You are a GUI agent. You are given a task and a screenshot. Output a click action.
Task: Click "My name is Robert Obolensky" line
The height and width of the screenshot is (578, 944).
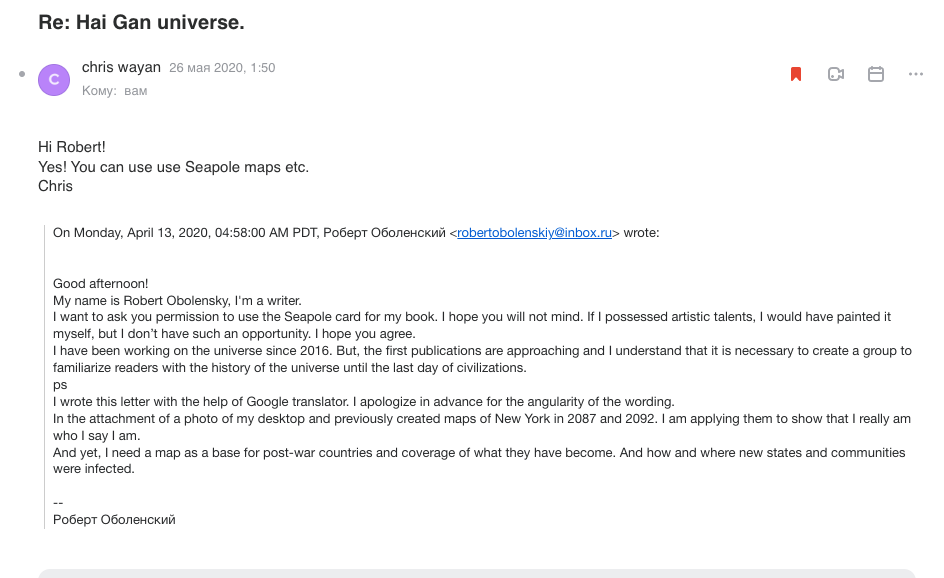[177, 300]
